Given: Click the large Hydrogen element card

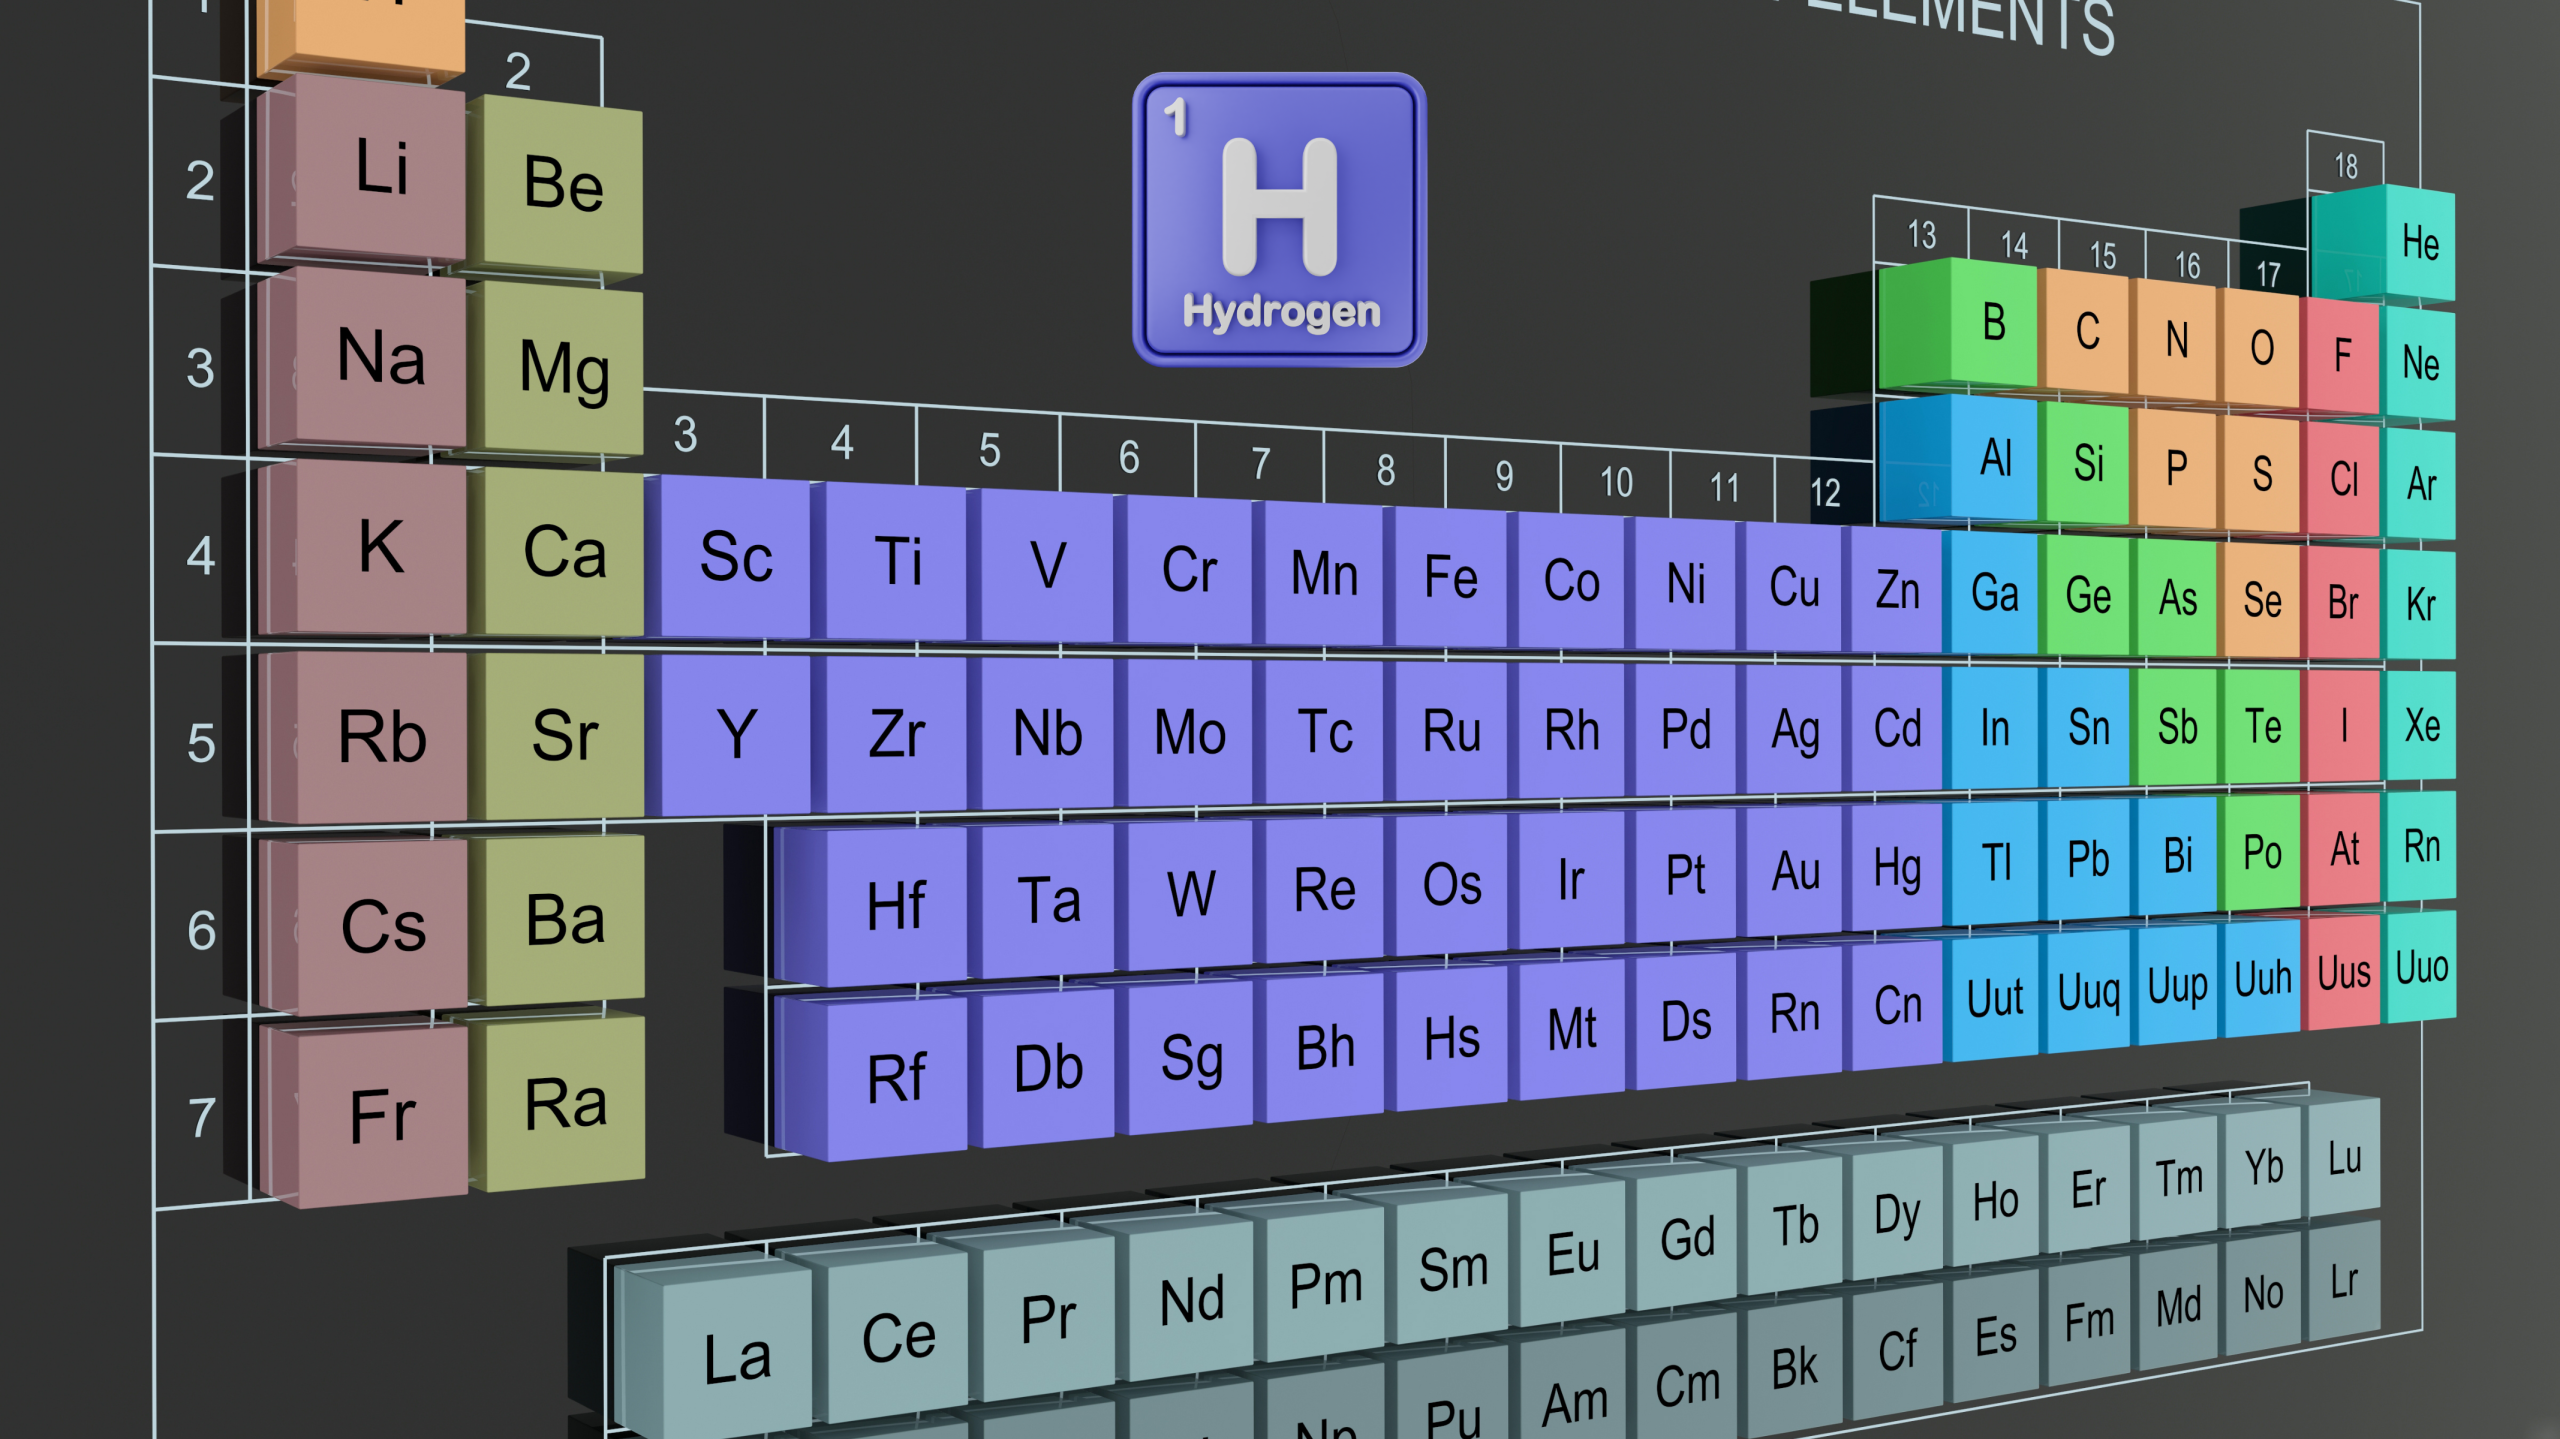Looking at the screenshot, I should click(1279, 219).
